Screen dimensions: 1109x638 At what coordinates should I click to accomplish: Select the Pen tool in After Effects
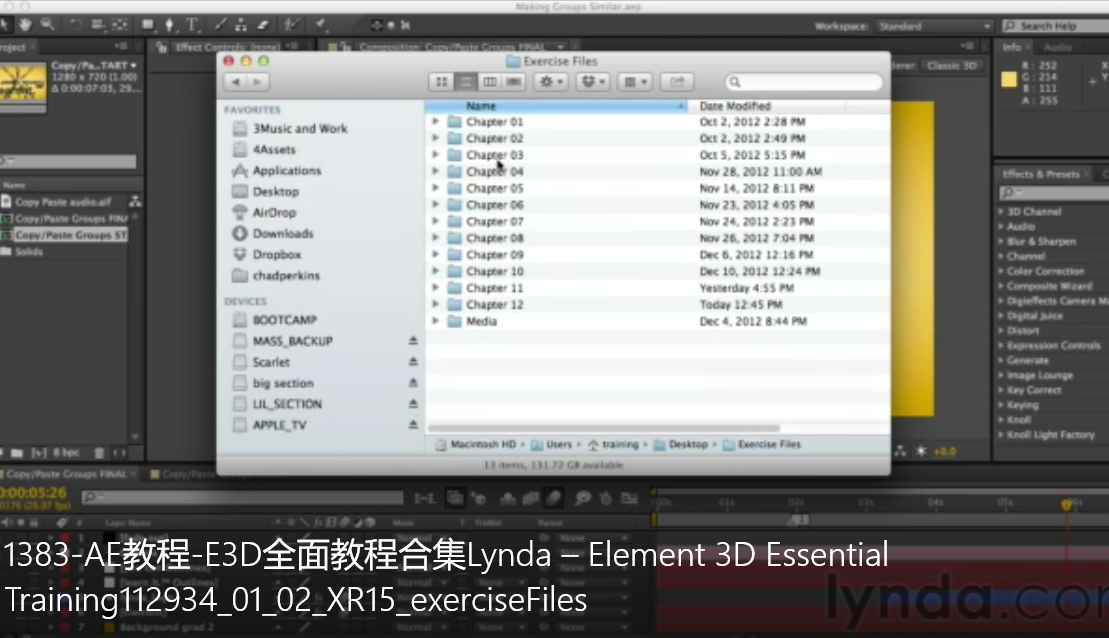click(170, 25)
